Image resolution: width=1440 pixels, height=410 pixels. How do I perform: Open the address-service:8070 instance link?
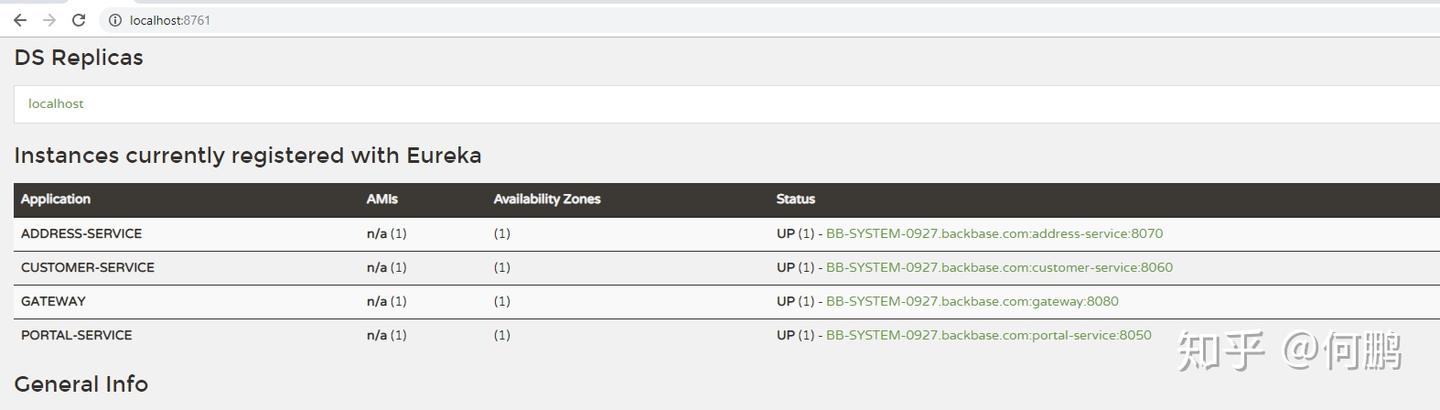[x=994, y=234]
